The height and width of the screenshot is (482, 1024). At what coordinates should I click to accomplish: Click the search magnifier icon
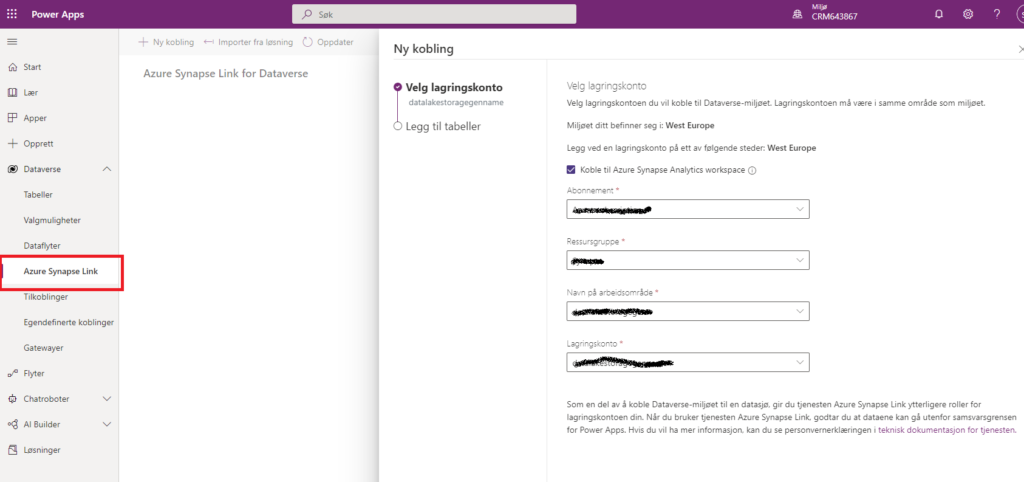point(306,14)
